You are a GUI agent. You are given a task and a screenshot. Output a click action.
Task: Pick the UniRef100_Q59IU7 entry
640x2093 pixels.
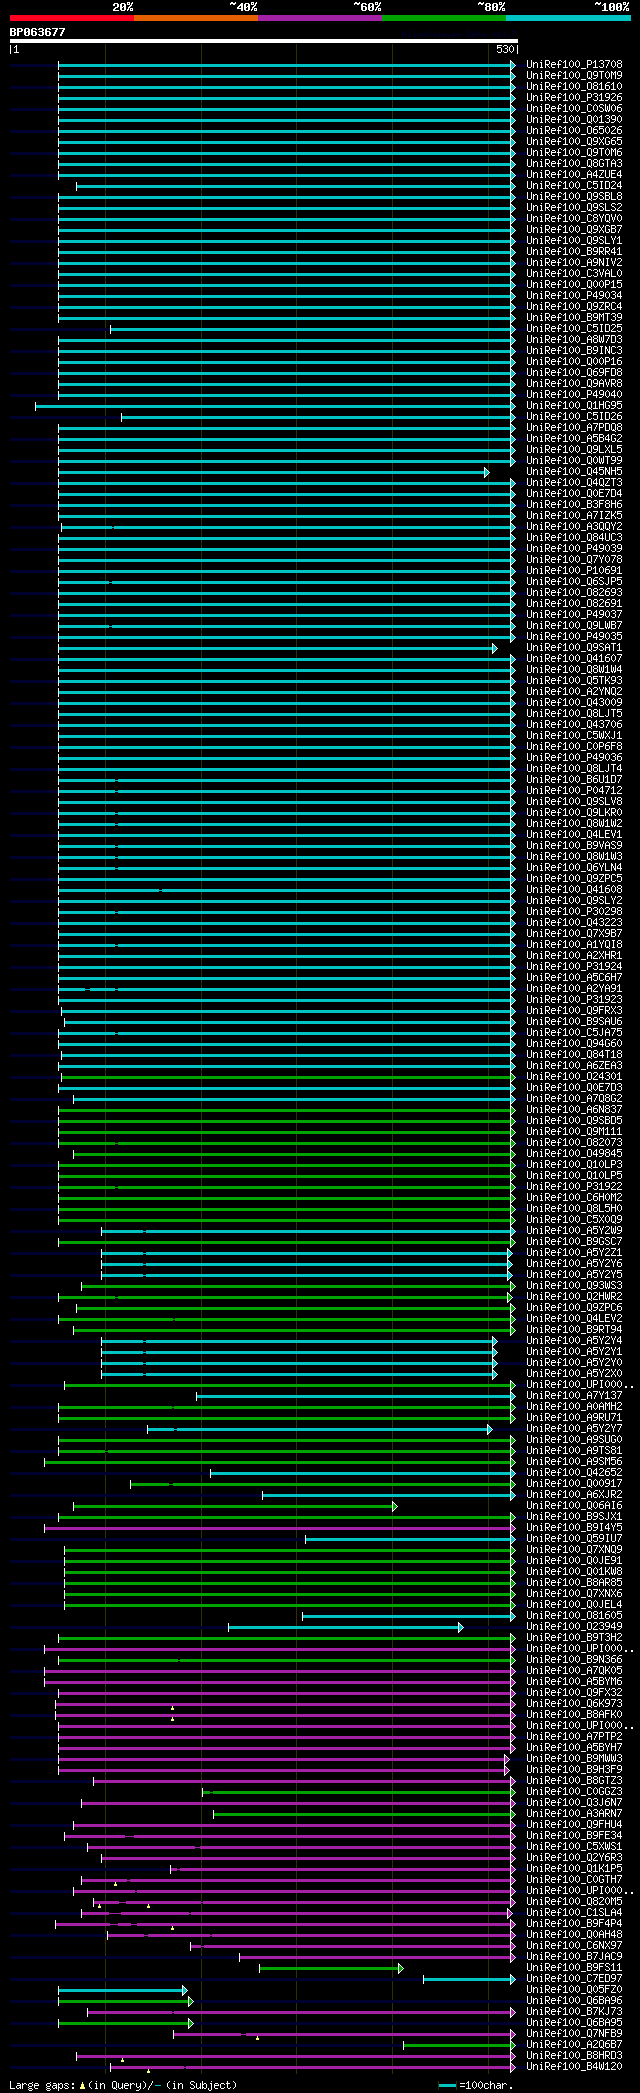coord(574,1539)
